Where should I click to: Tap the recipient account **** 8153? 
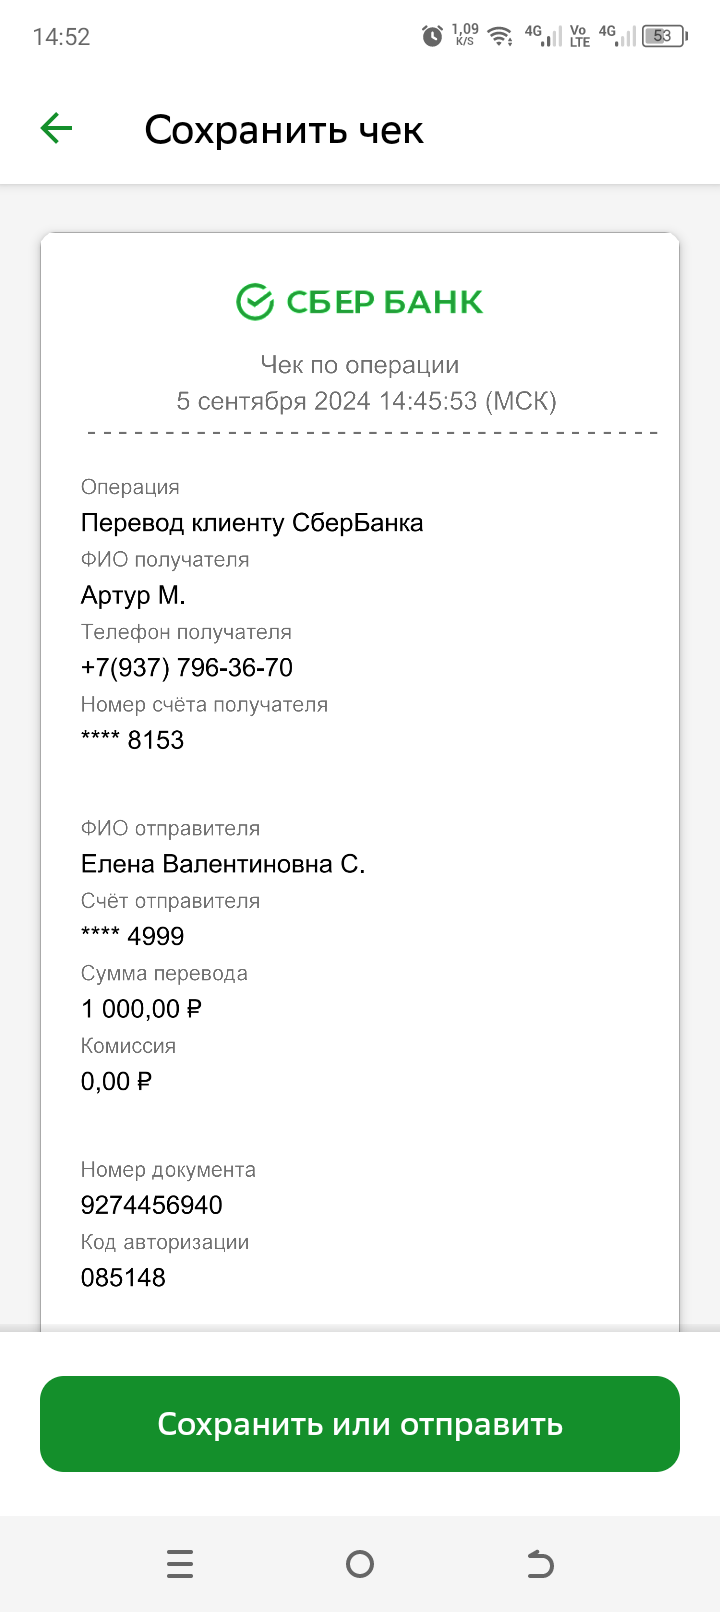pyautogui.click(x=133, y=740)
